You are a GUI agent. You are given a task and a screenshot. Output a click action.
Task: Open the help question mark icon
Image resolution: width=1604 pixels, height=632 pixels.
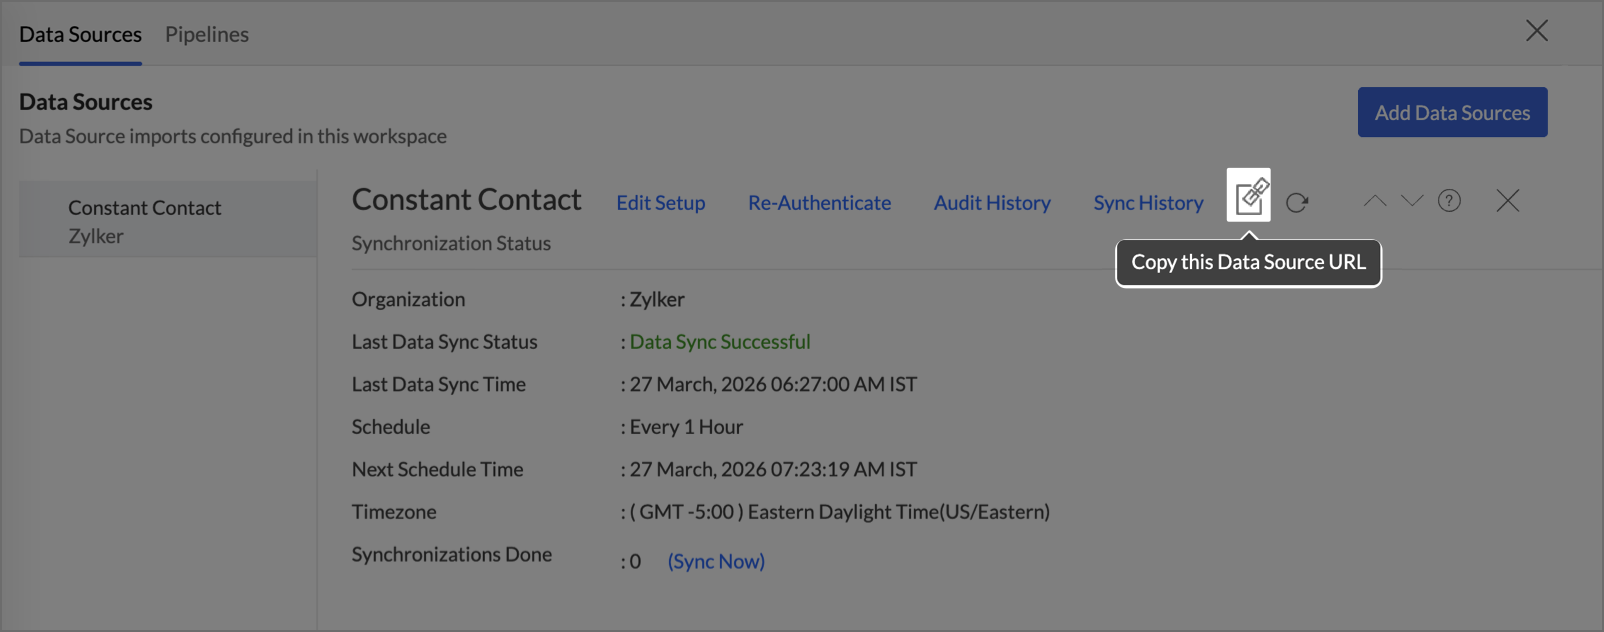point(1449,201)
